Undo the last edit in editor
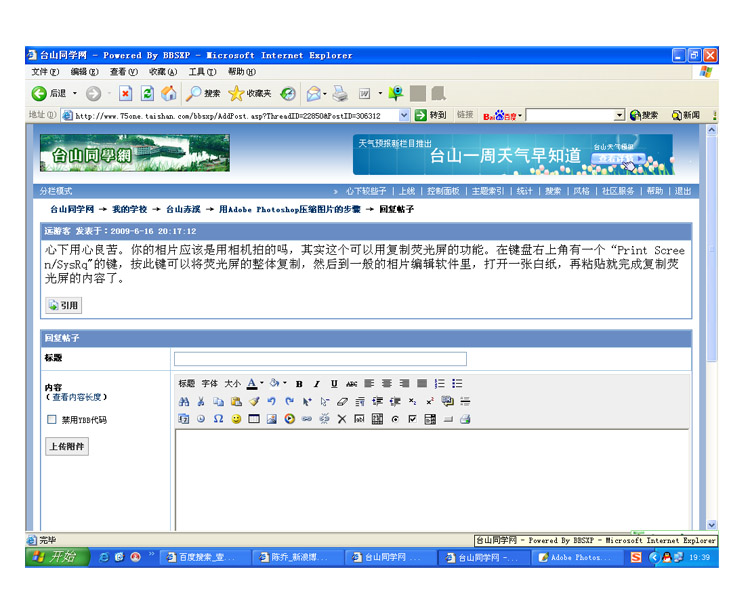The height and width of the screenshot is (602, 750). coord(272,401)
